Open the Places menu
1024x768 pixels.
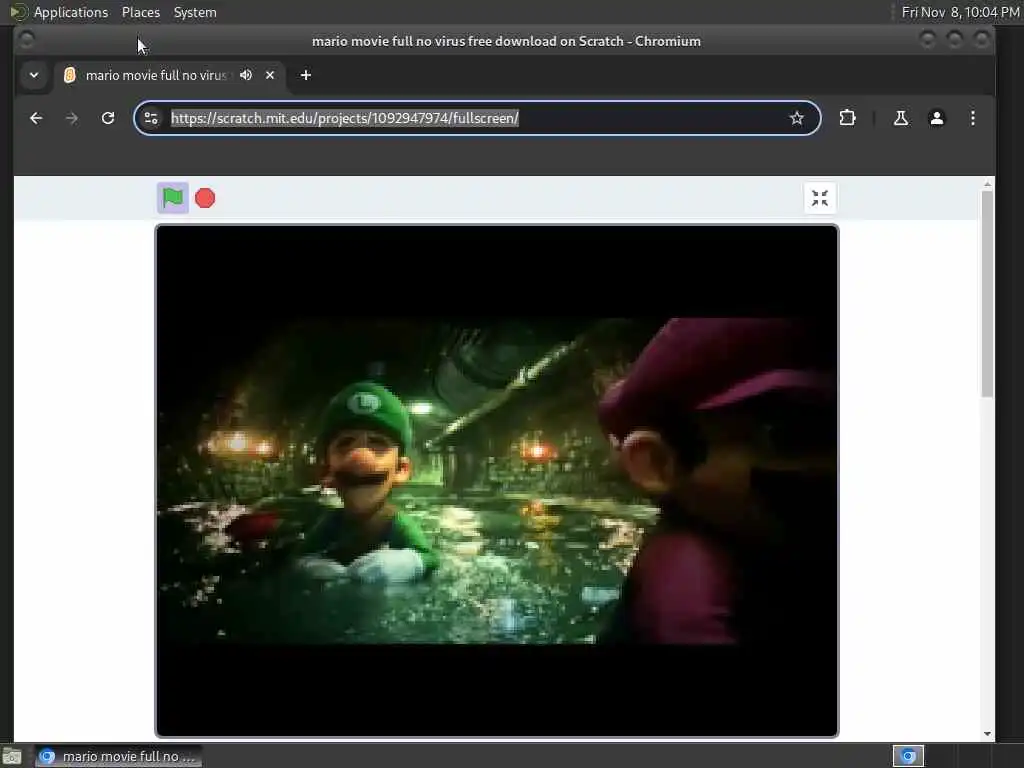pyautogui.click(x=140, y=12)
